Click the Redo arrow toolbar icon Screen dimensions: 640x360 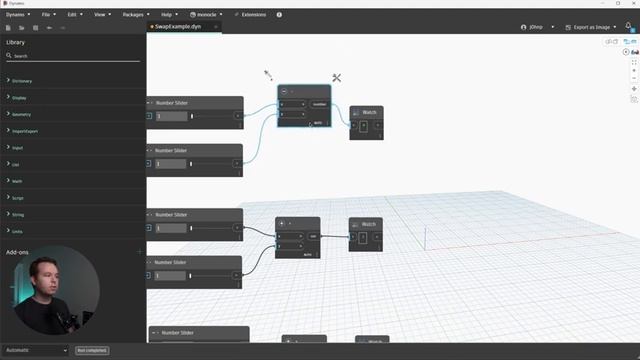point(63,28)
